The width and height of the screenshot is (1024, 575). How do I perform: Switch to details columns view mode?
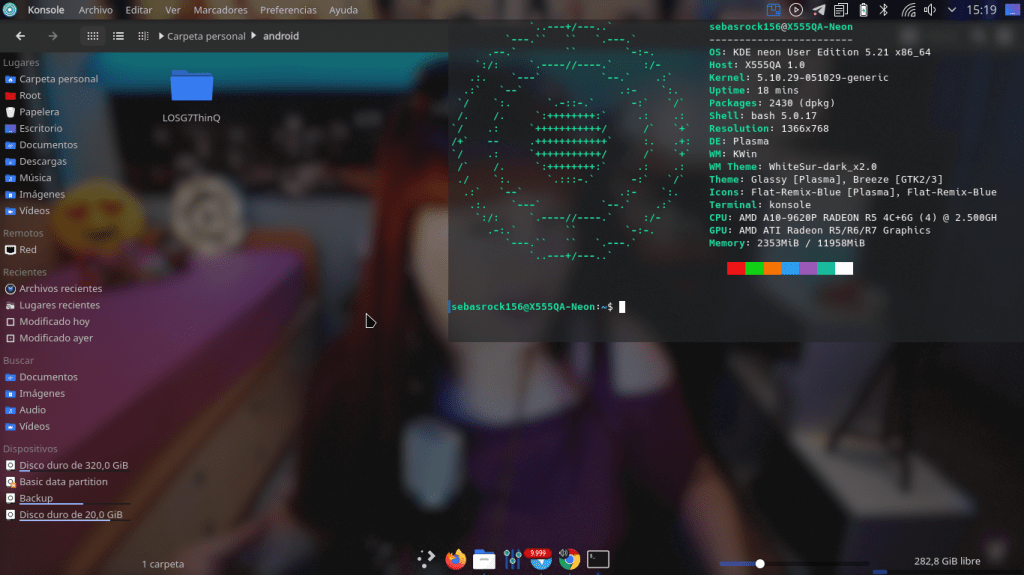coord(143,36)
